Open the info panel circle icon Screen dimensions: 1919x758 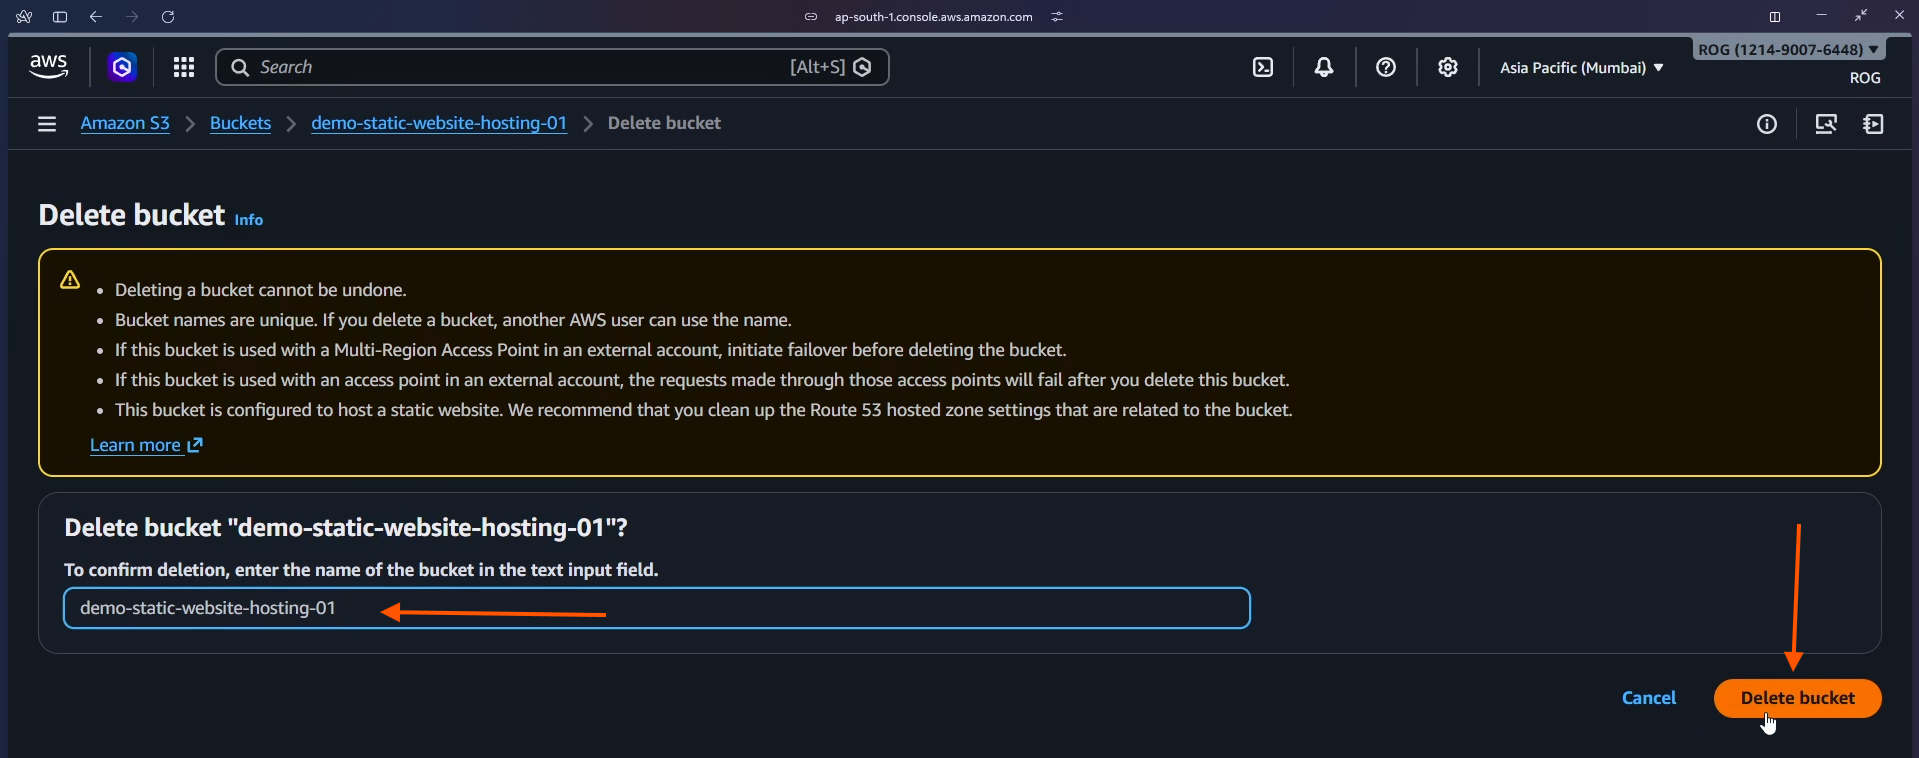1767,124
